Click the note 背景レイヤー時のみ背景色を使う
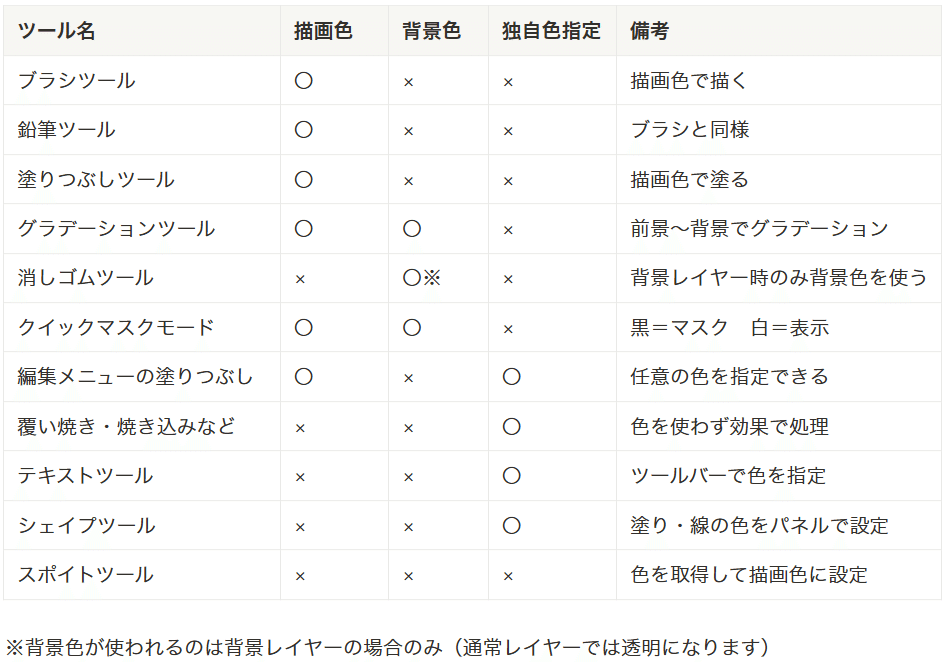This screenshot has height=662, width=945. (x=779, y=278)
